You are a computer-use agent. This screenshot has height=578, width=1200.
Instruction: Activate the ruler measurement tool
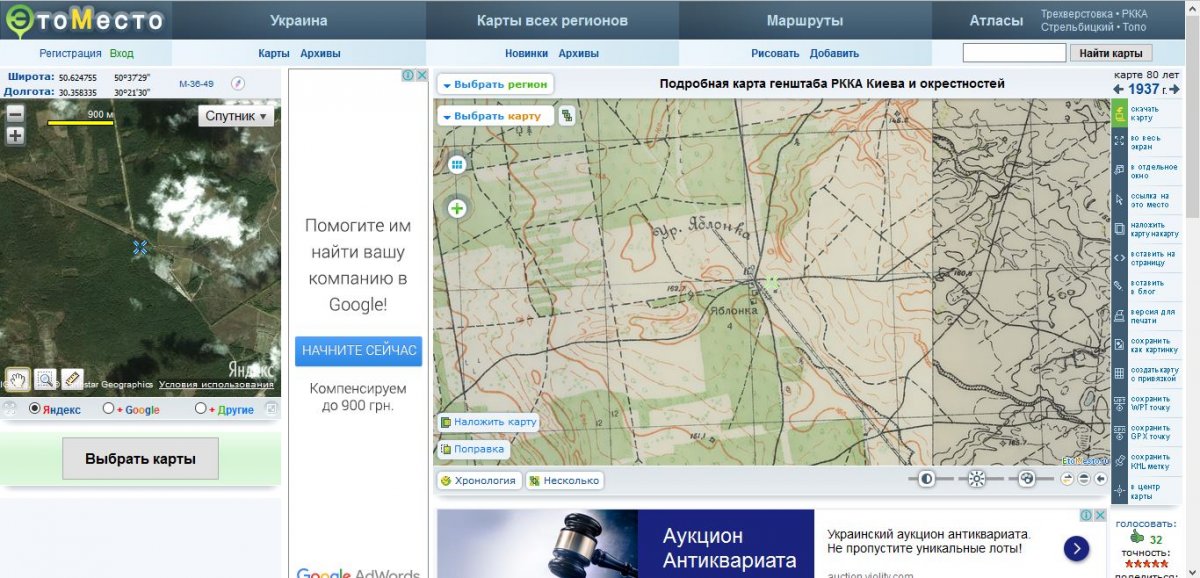coord(71,379)
